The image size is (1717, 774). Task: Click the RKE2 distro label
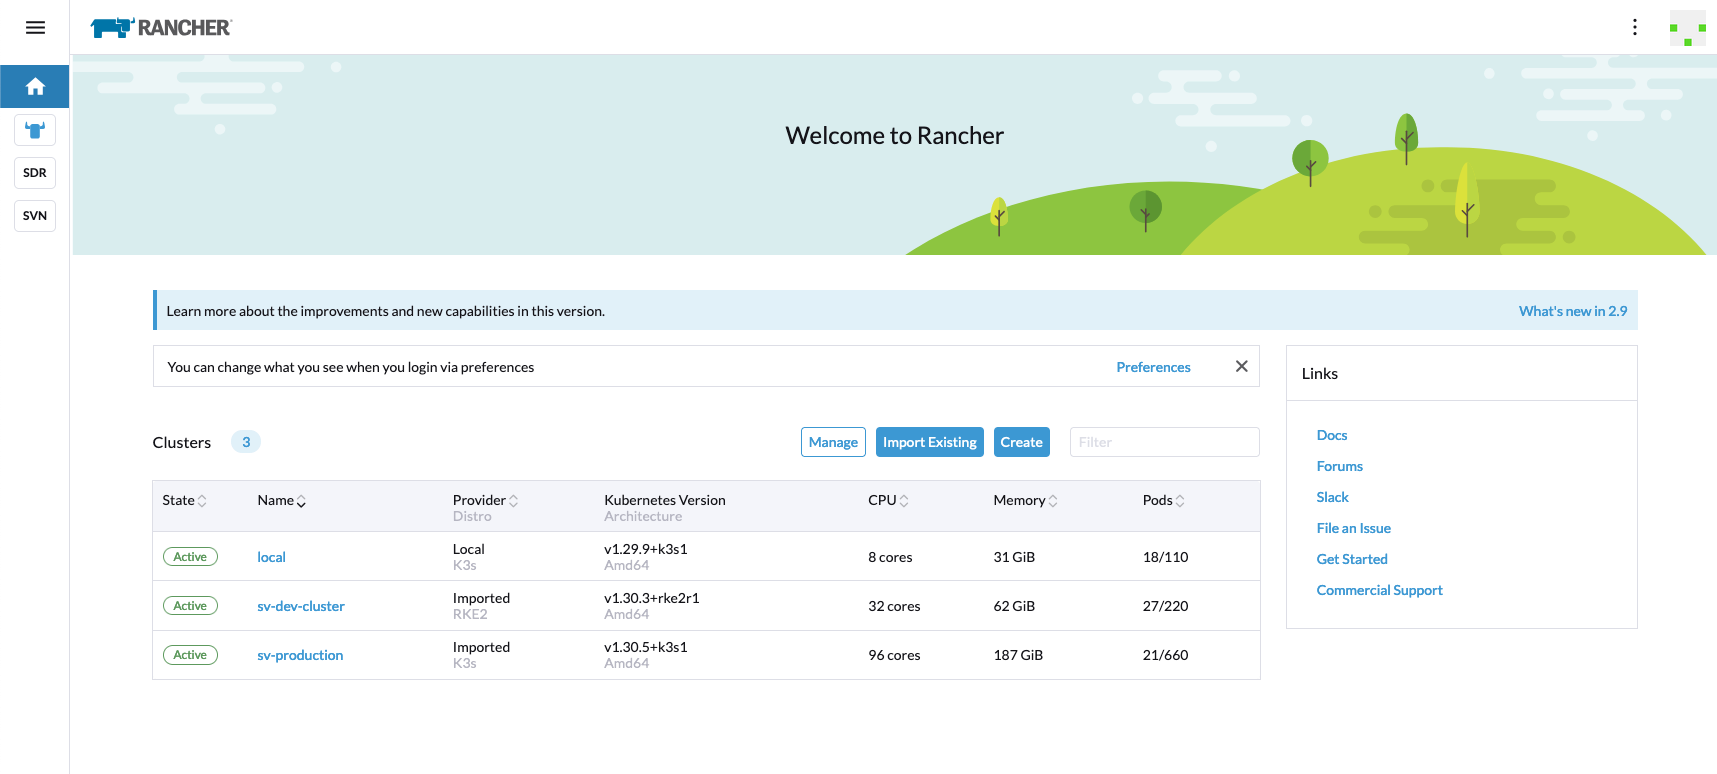click(x=470, y=614)
